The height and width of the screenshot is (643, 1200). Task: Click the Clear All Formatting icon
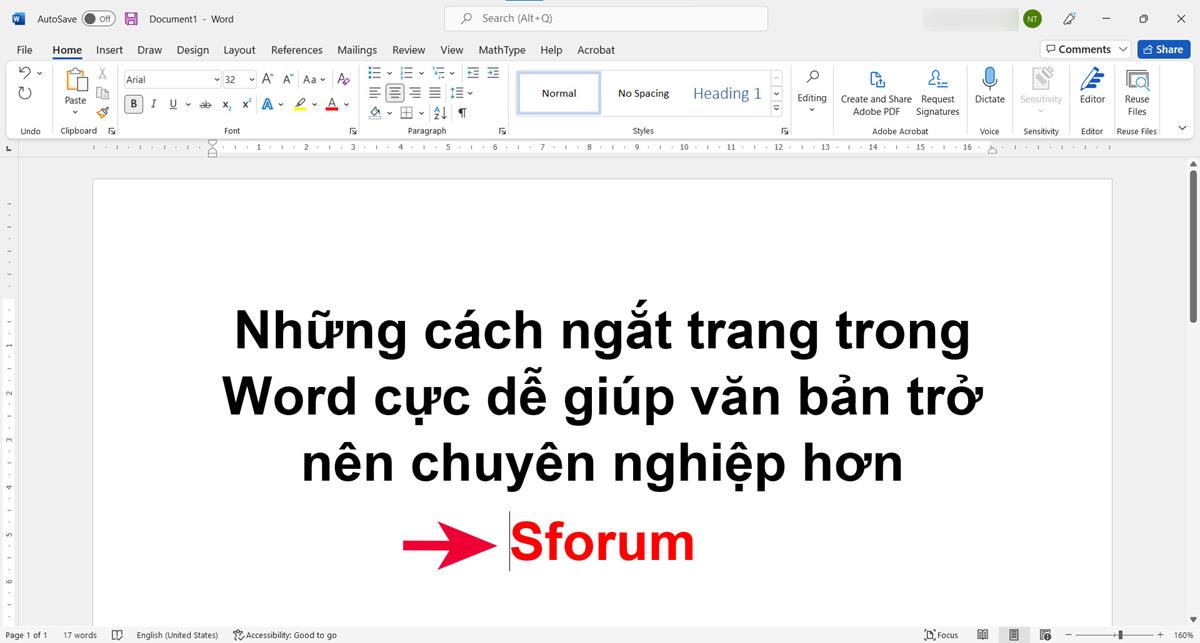(344, 79)
